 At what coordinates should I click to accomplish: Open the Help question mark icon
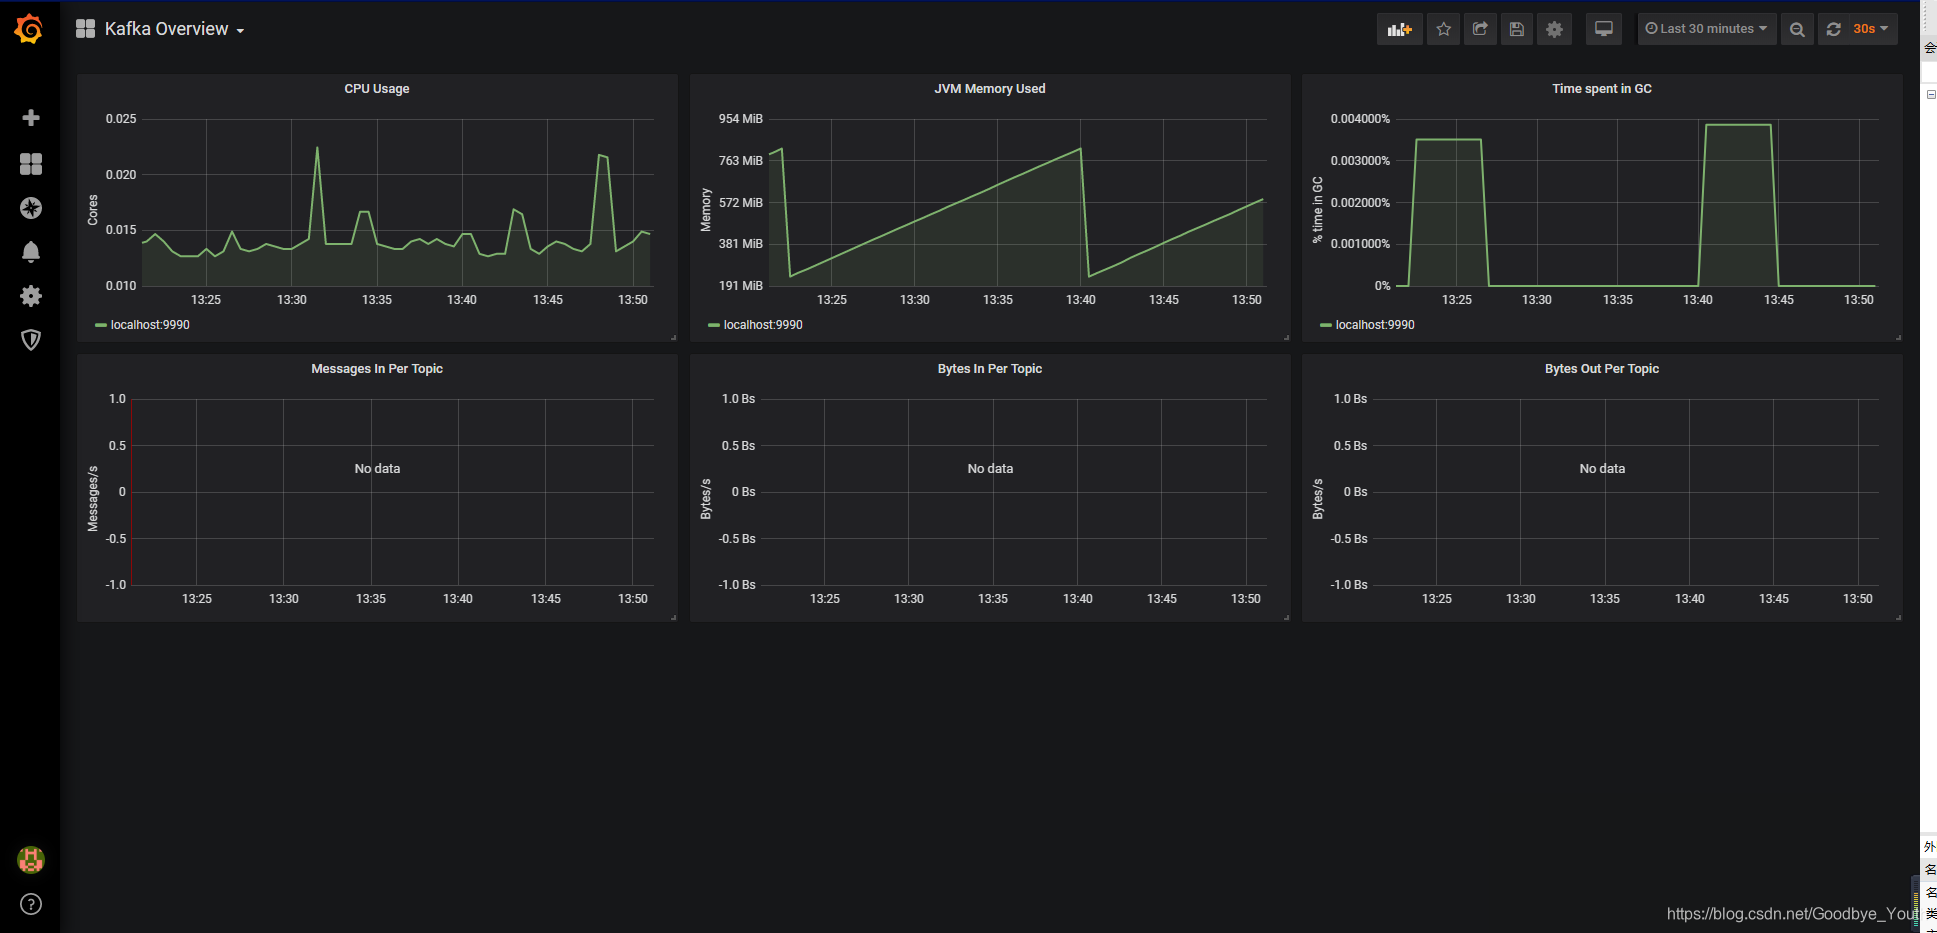[31, 904]
